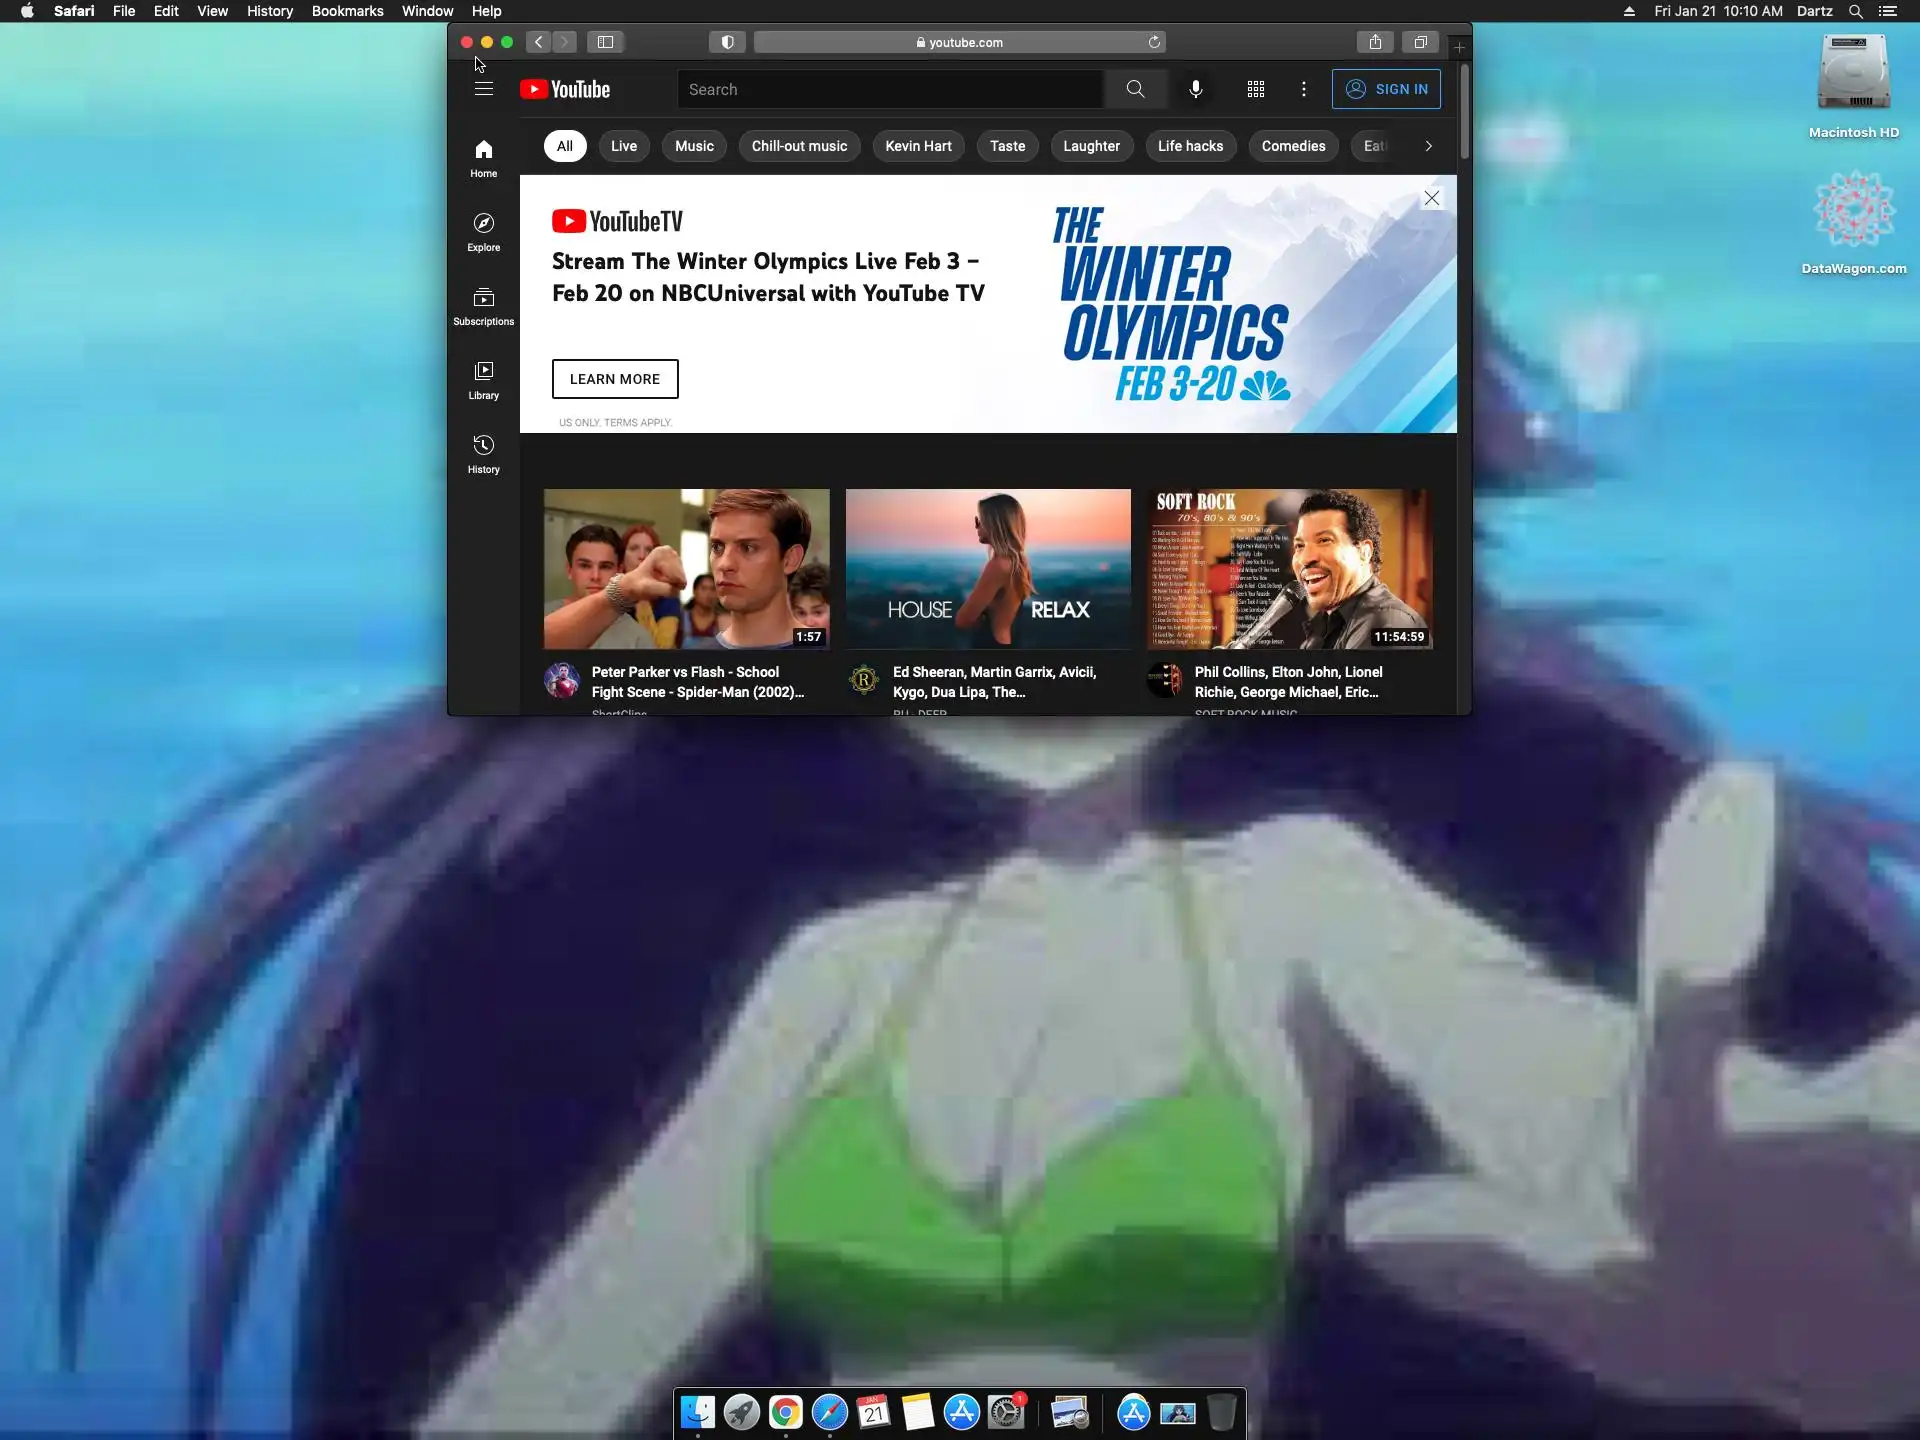Toggle Safari's sidebar button
1920x1440 pixels.
605,42
